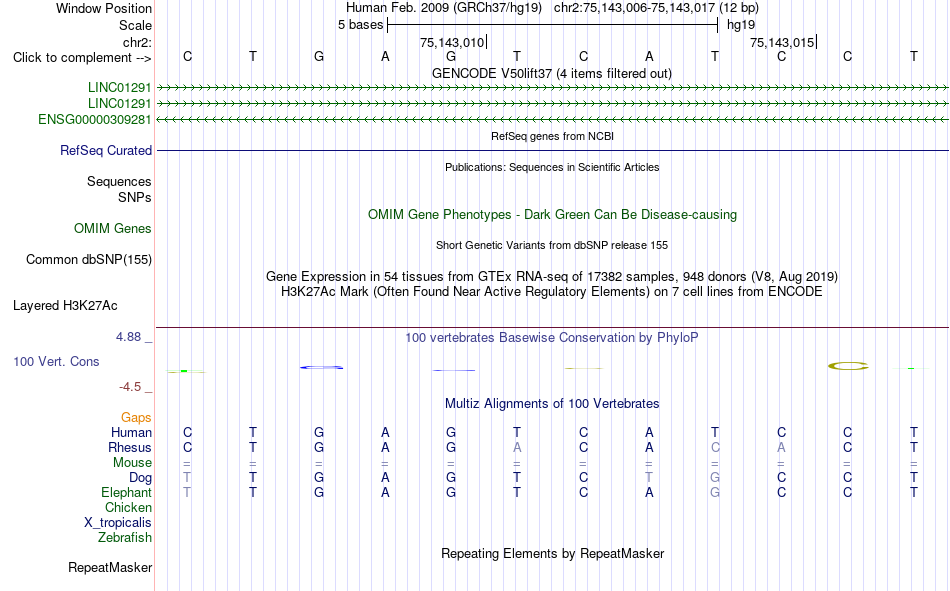The width and height of the screenshot is (950, 591).
Task: Click the Human Feb. 2009 (GRCh37/hg19) text
Action: [445, 8]
